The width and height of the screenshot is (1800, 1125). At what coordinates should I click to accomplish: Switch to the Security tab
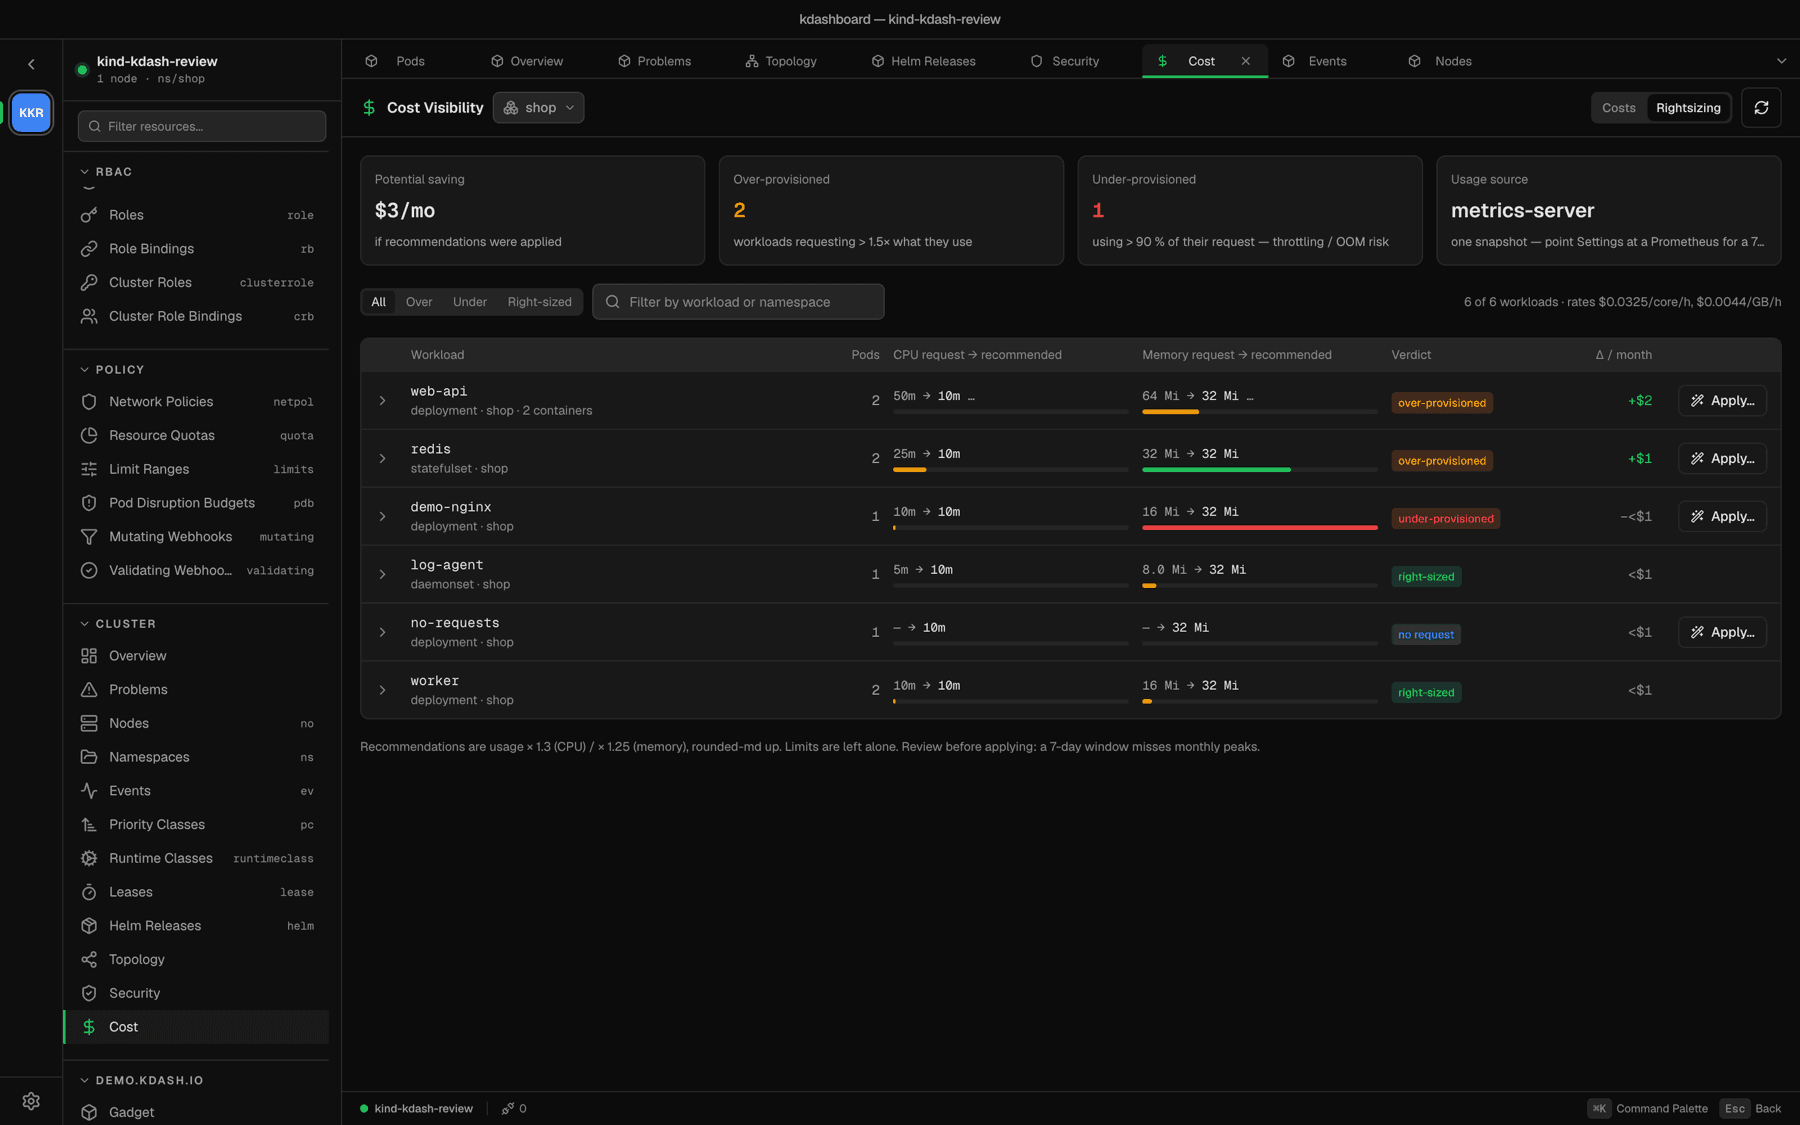click(1065, 61)
